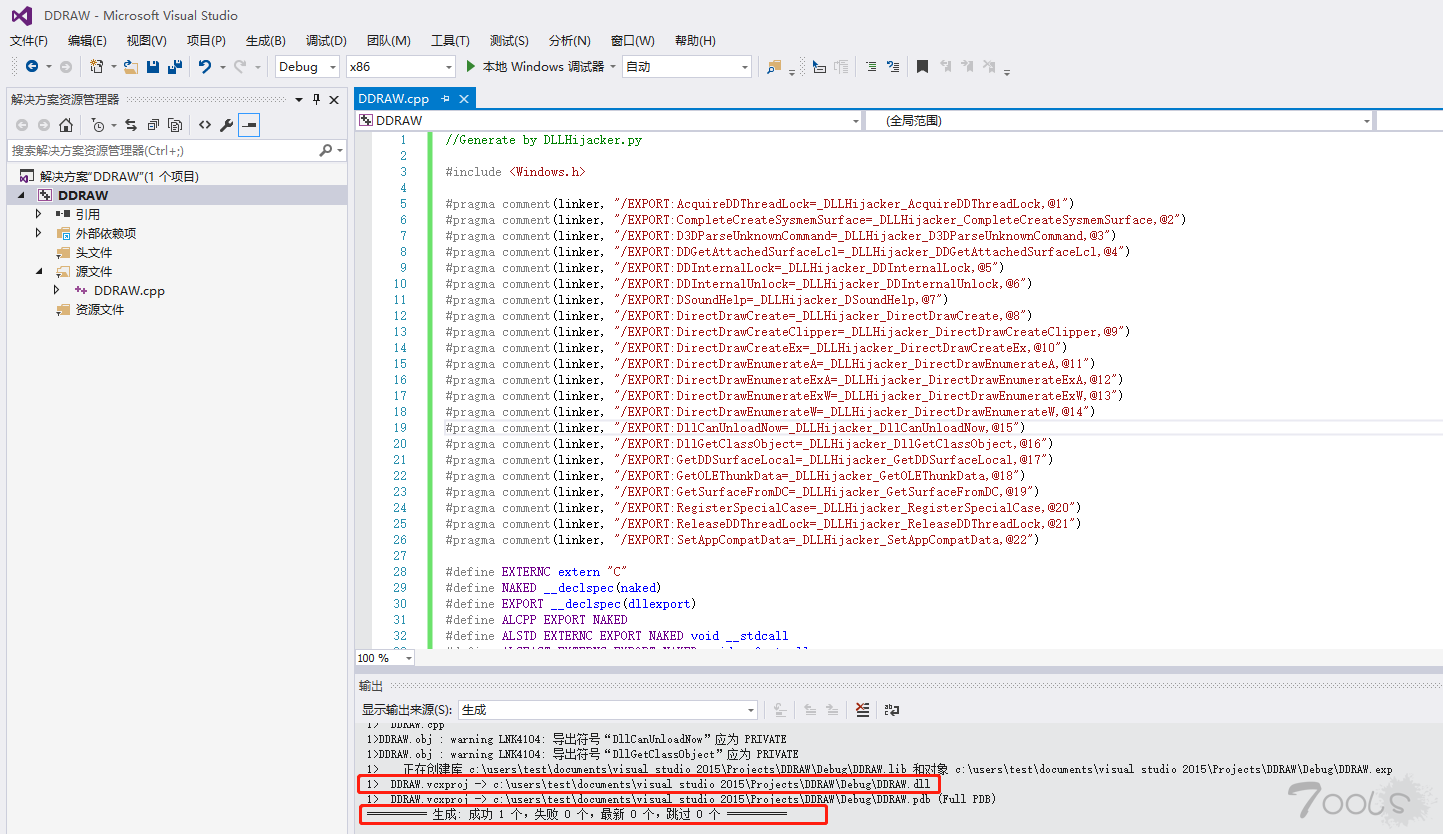Viewport: 1443px width, 834px height.
Task: Open the 生成(B) menu
Action: click(266, 41)
